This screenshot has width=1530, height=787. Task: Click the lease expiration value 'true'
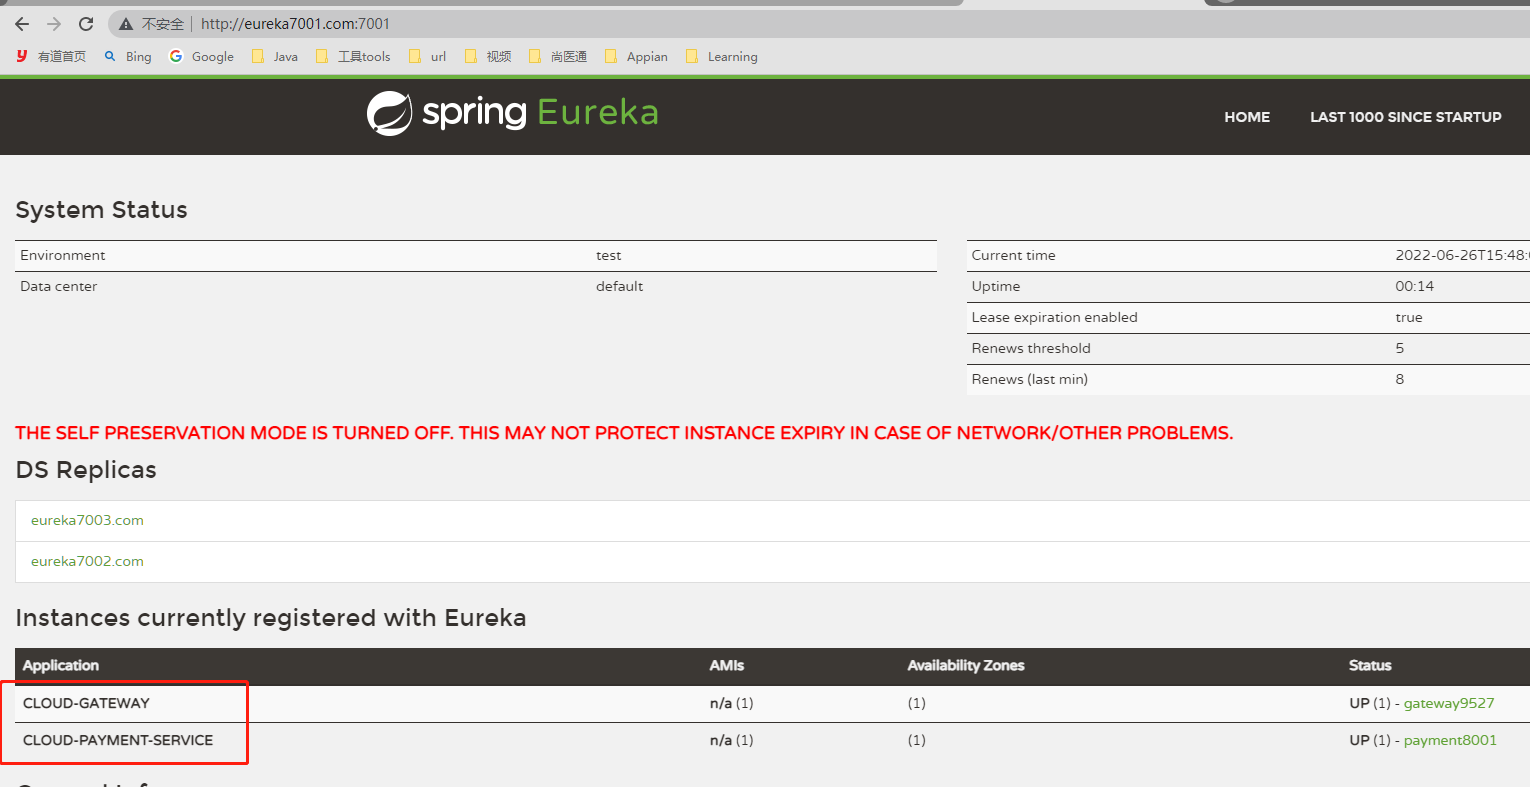click(x=1409, y=317)
